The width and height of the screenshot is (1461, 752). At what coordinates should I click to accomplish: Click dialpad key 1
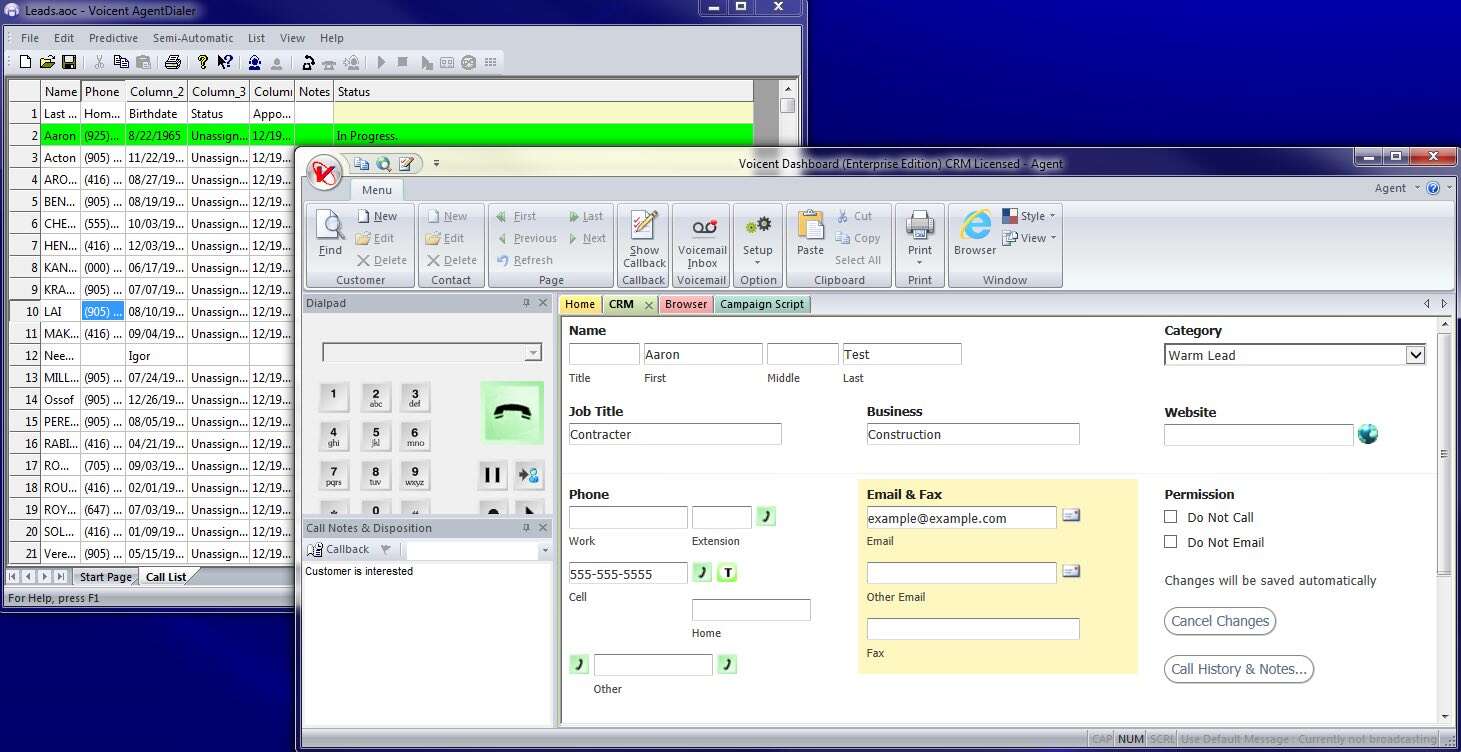click(x=334, y=397)
